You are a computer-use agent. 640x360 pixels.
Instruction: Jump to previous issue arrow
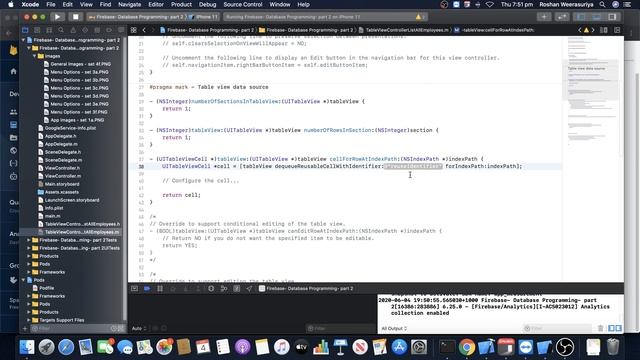pyautogui.click(x=580, y=30)
